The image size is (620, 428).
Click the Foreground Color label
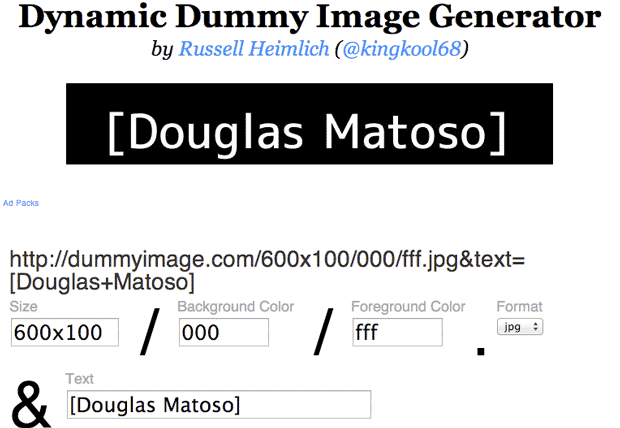[x=409, y=307]
